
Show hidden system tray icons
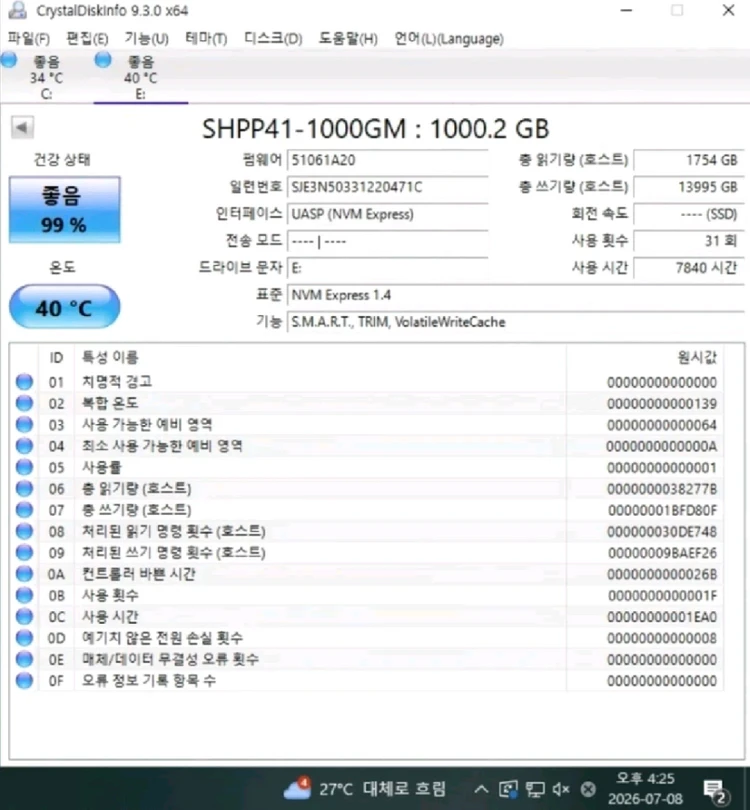tap(481, 788)
